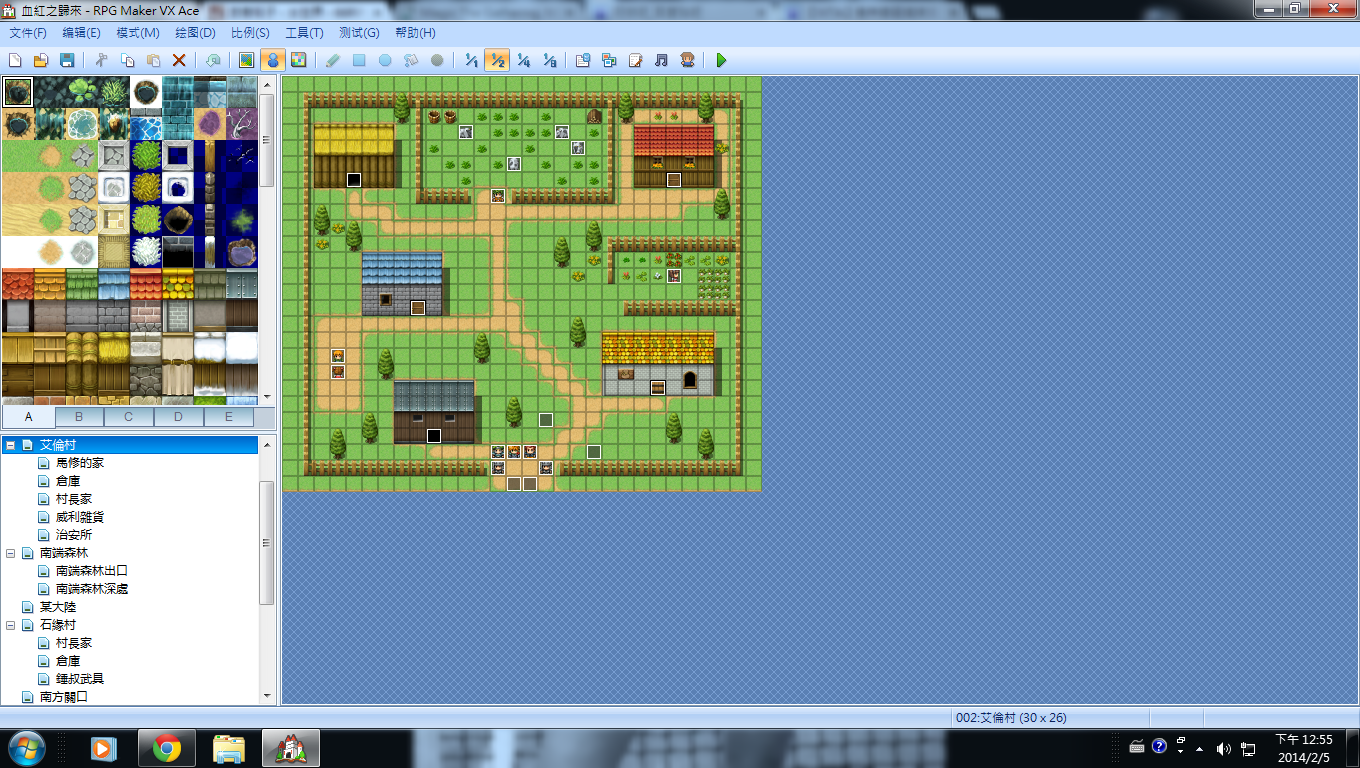Image resolution: width=1360 pixels, height=768 pixels.
Task: Open the Script Editor icon
Action: click(x=635, y=60)
